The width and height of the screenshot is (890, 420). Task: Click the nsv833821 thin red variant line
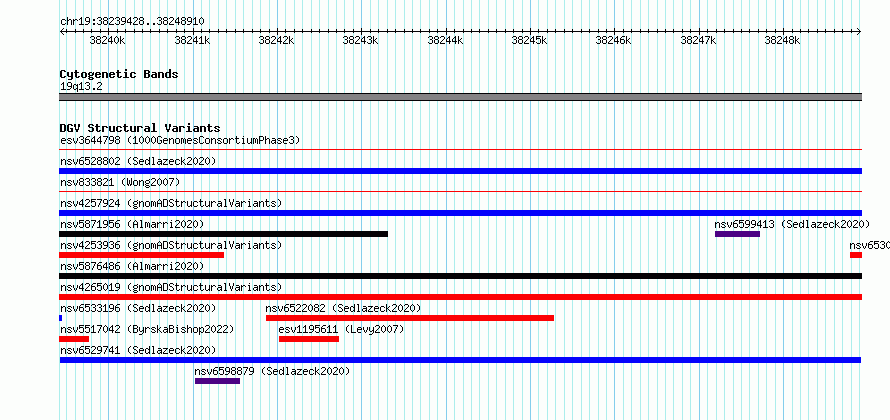tap(460, 192)
